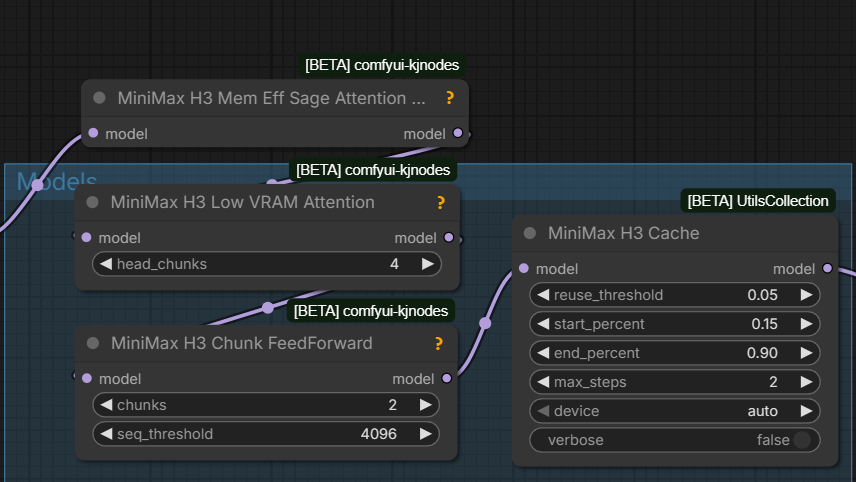856x482 pixels.
Task: Decrease end_percent value
Action: [x=543, y=353]
